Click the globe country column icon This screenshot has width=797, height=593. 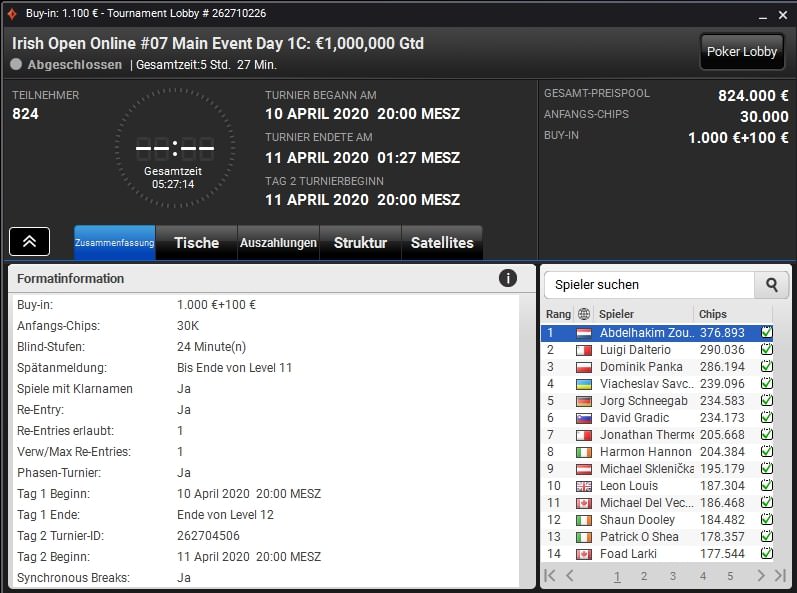(584, 314)
